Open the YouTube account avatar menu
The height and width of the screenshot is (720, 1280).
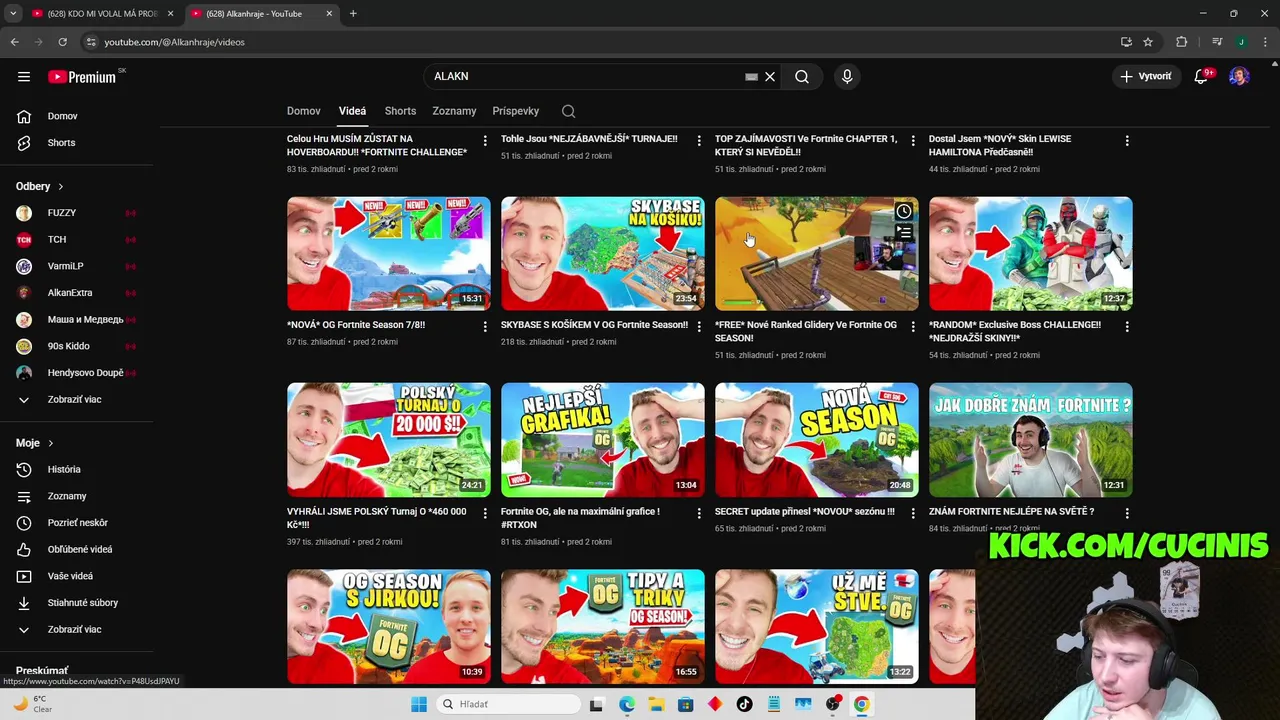point(1239,76)
